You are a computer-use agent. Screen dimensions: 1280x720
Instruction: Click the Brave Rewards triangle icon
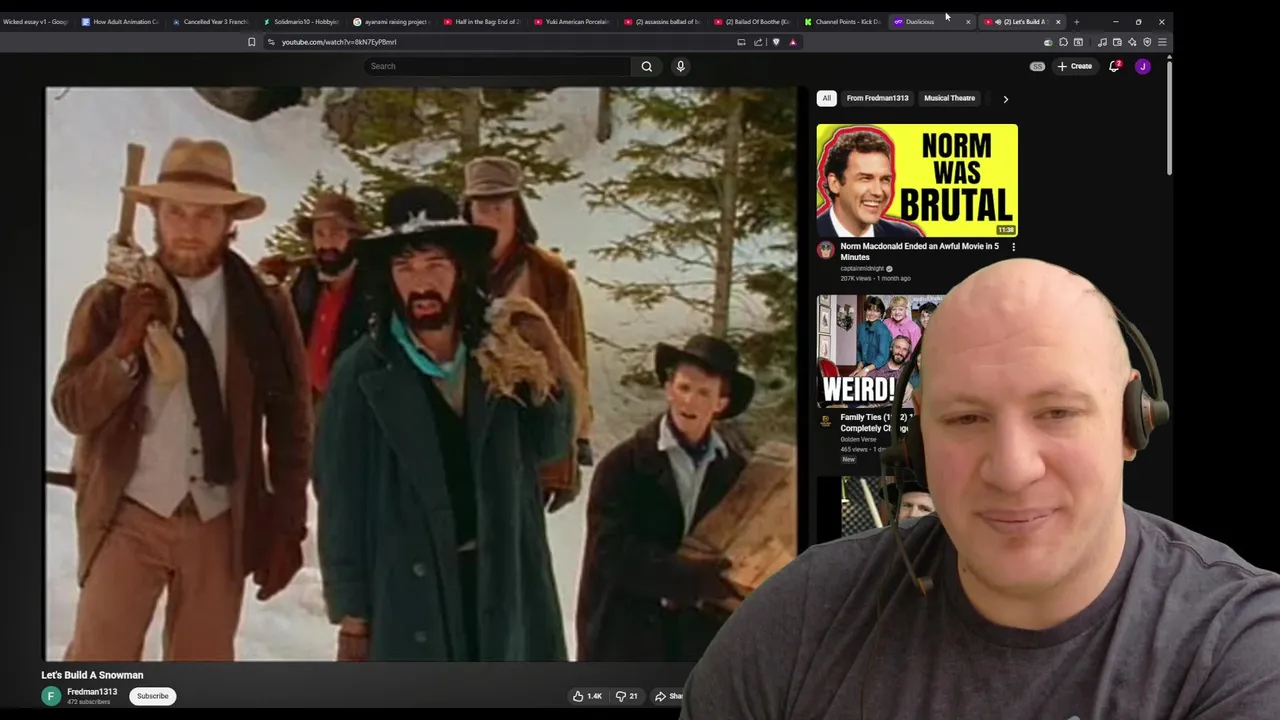(793, 42)
